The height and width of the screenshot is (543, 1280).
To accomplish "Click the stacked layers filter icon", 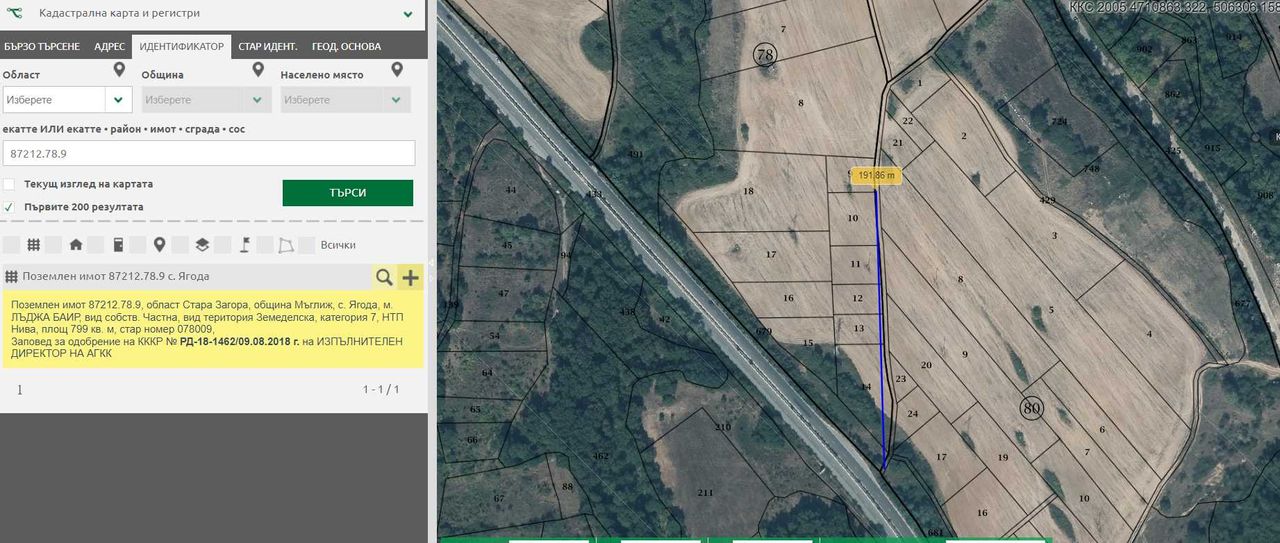I will [202, 245].
